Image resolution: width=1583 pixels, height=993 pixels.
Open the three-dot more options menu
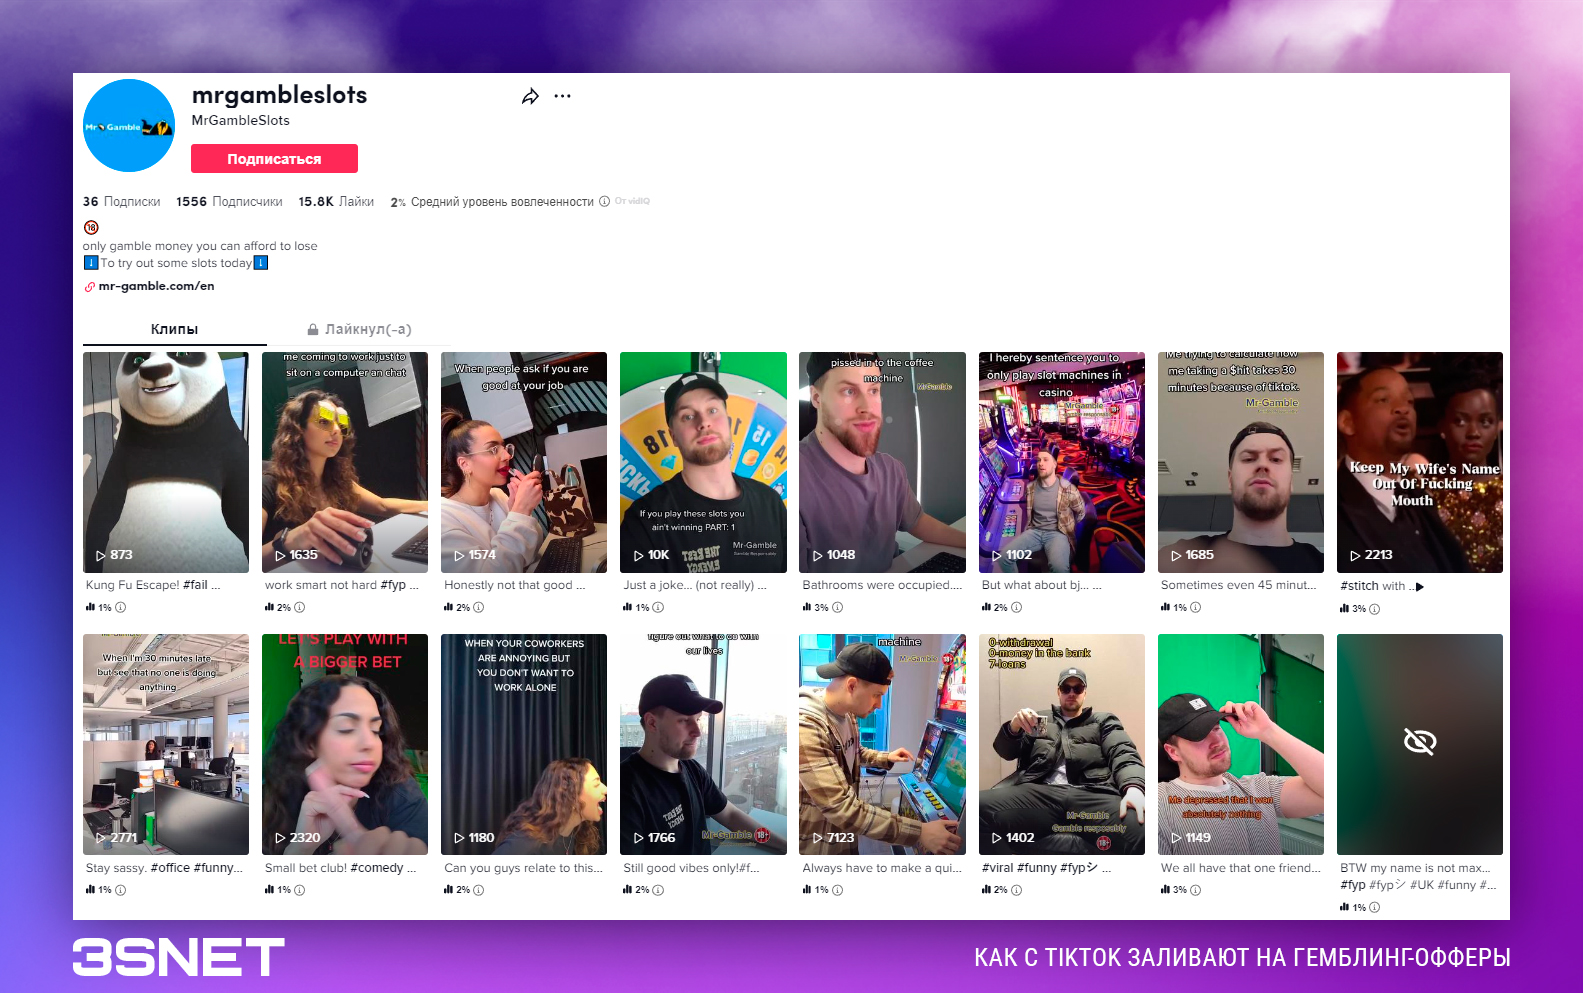coord(563,96)
